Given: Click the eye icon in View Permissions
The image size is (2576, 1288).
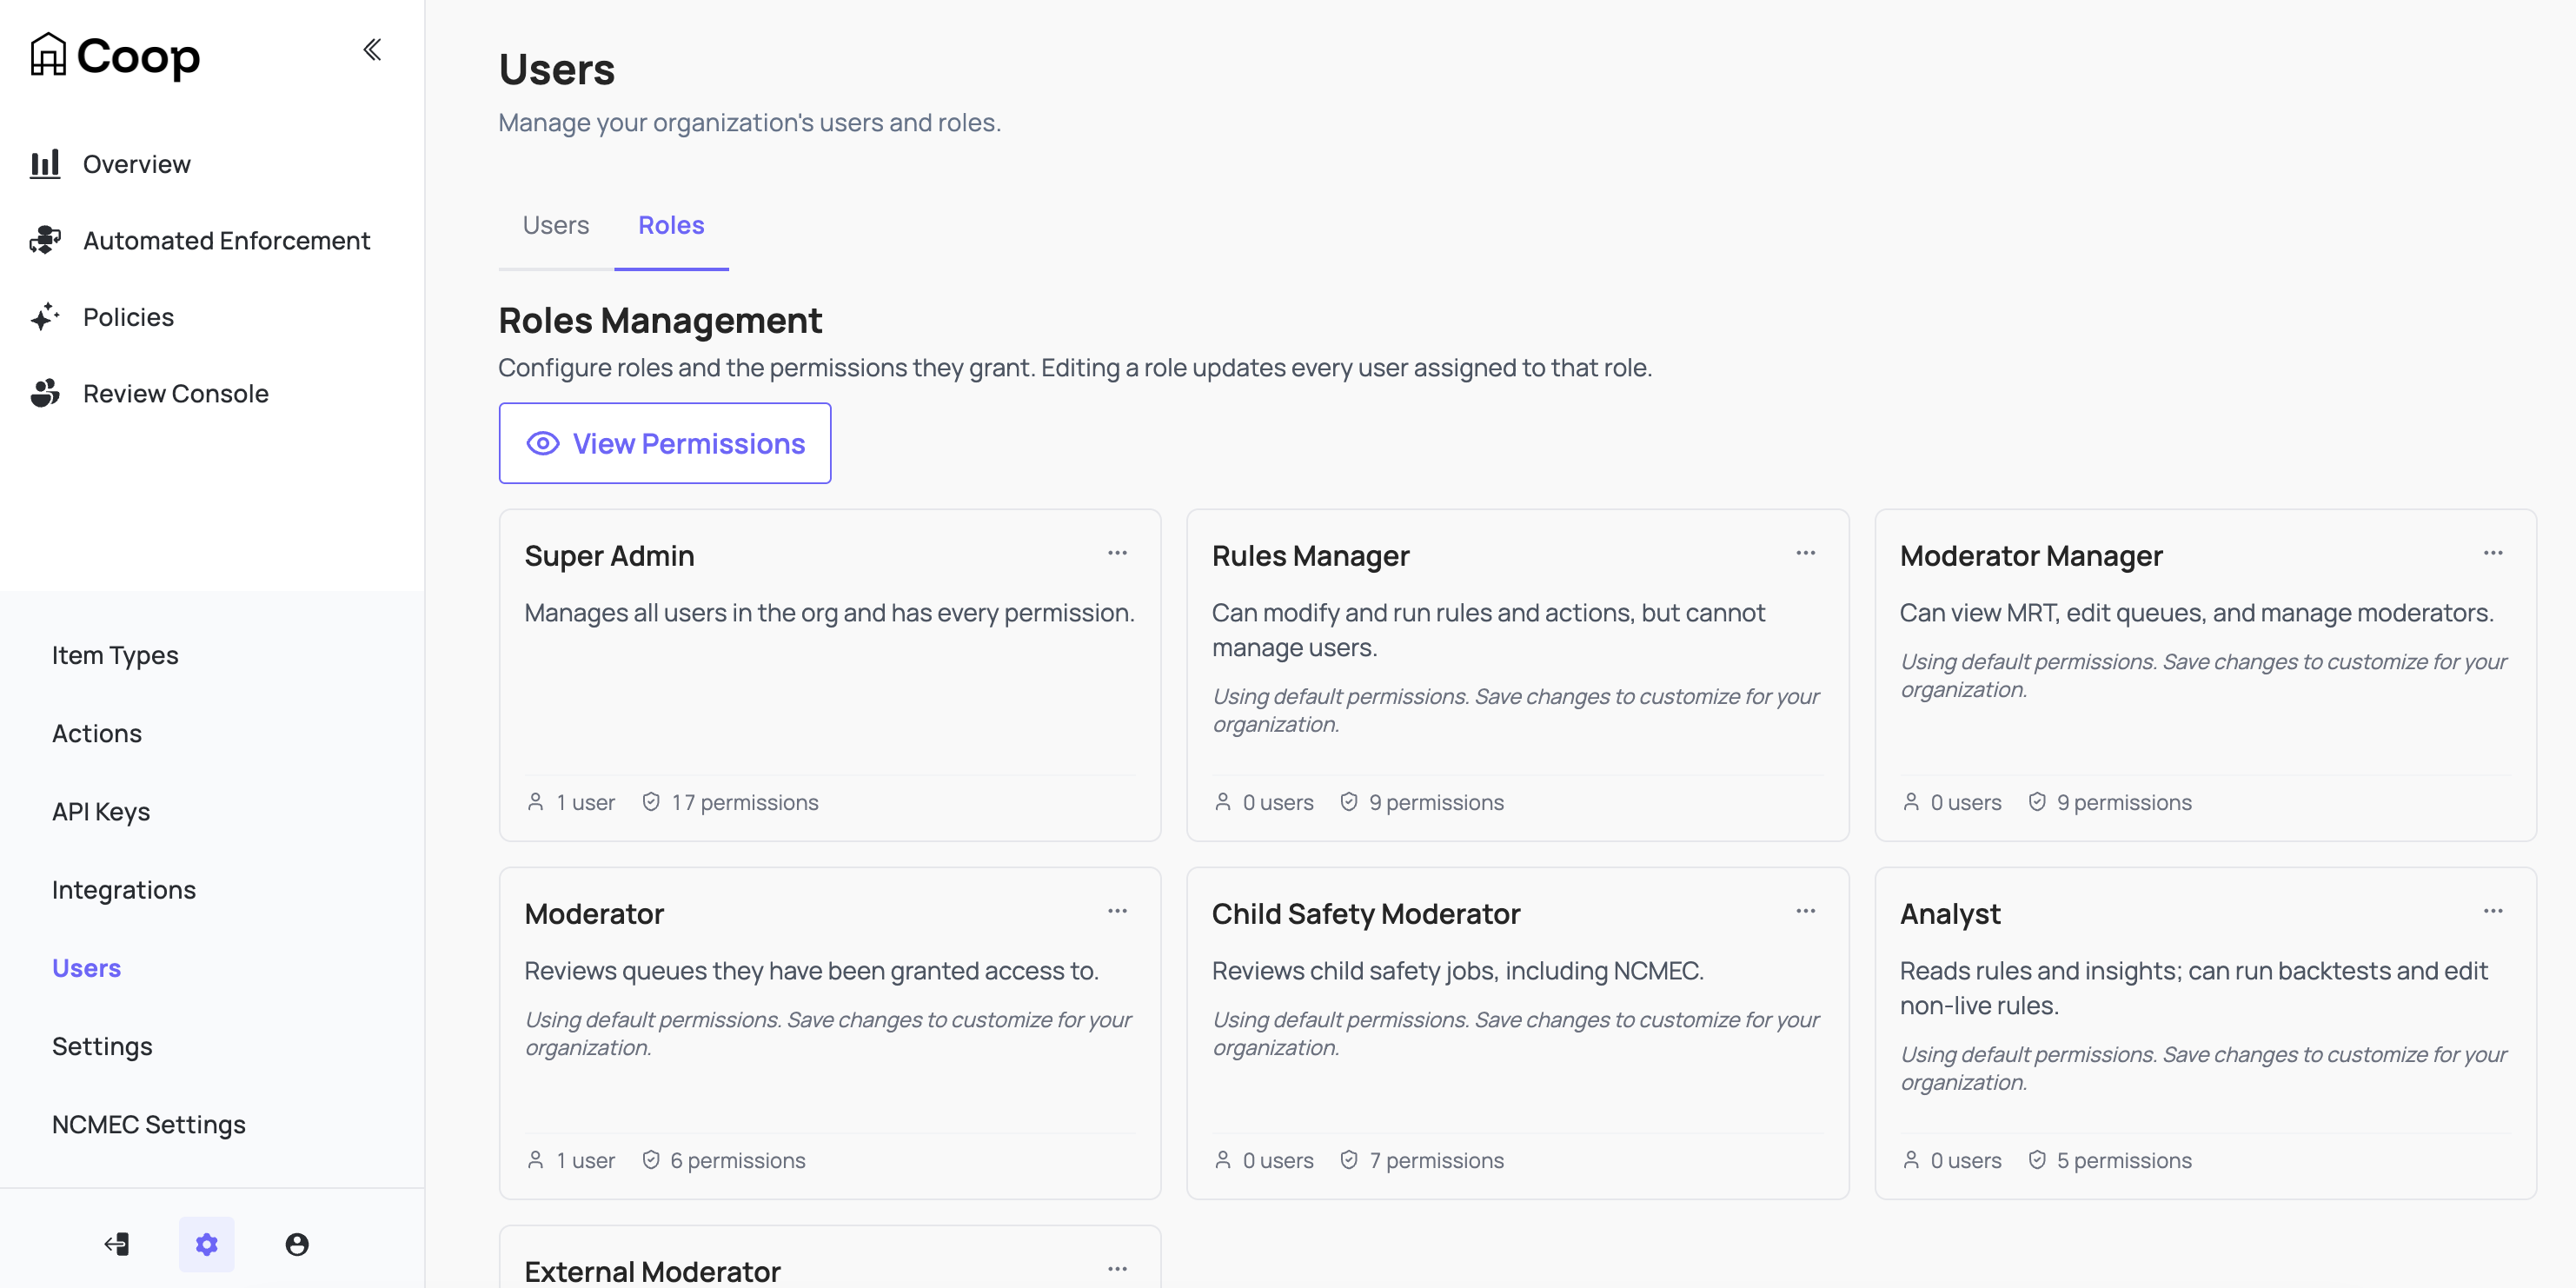Looking at the screenshot, I should click(543, 443).
